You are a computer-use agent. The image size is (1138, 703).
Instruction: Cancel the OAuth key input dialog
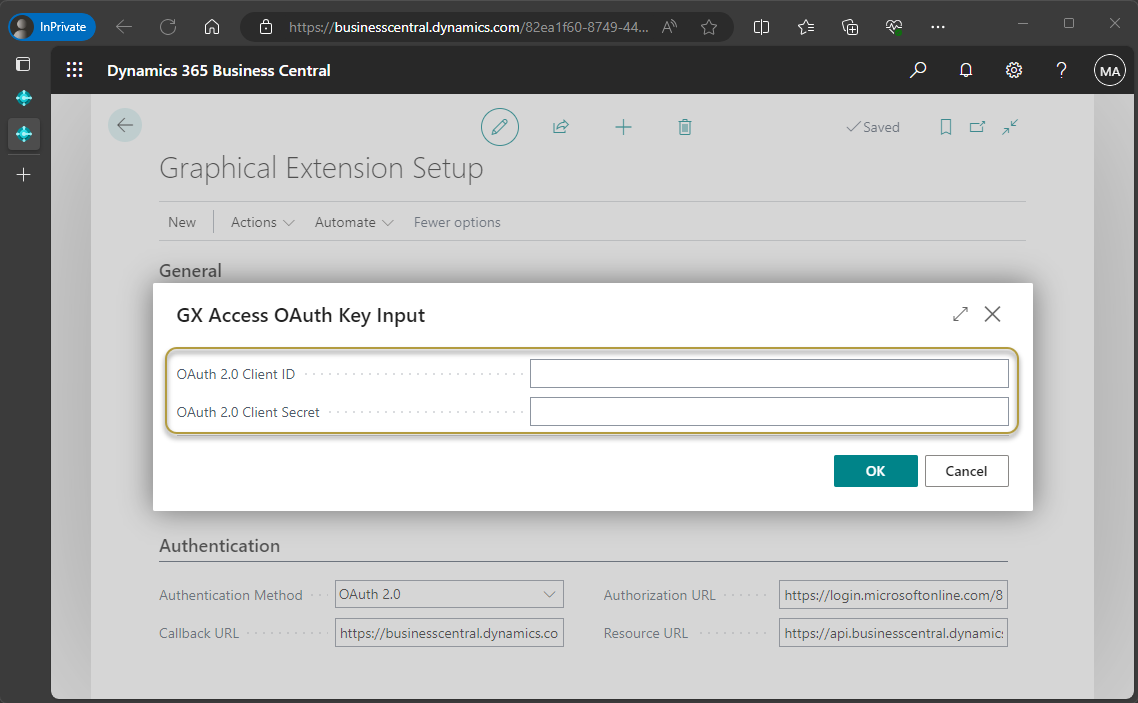[966, 471]
